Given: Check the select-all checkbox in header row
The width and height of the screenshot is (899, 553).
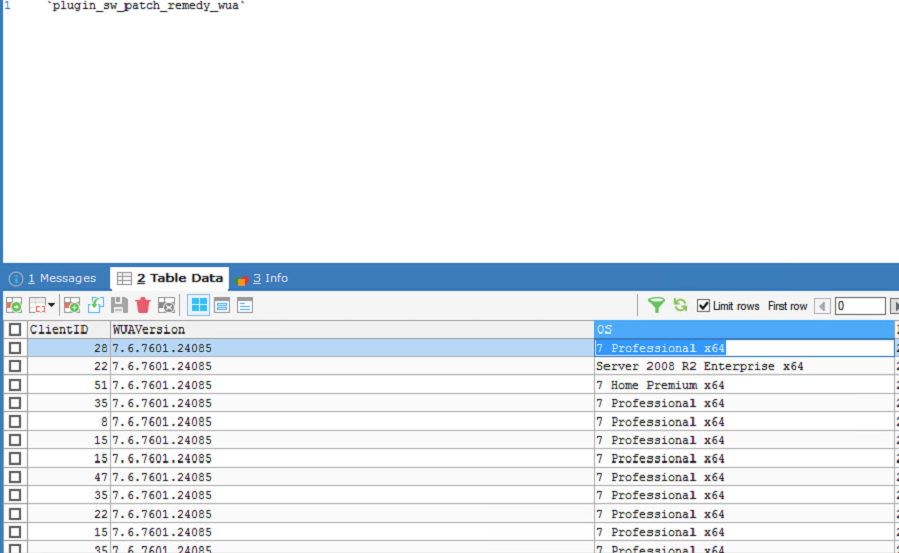Looking at the screenshot, I should [x=15, y=329].
